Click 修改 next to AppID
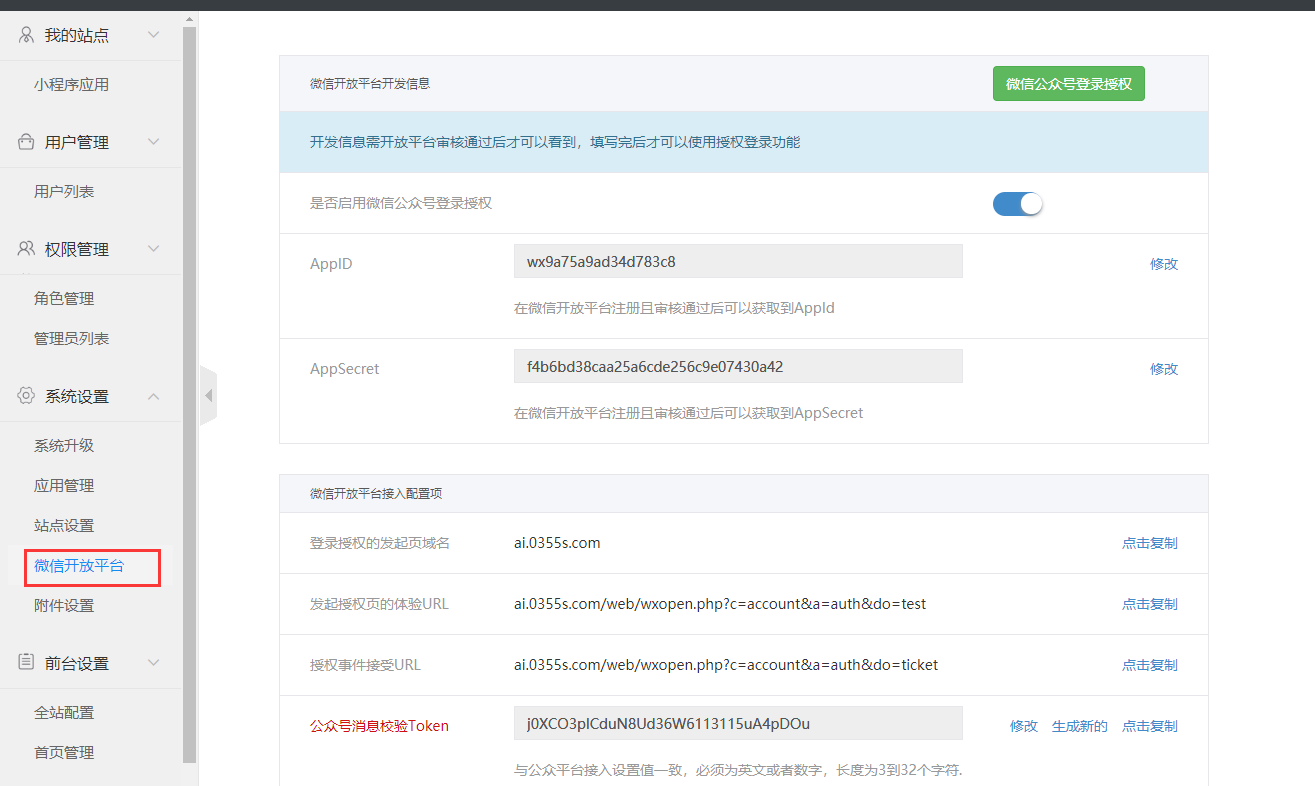Image resolution: width=1315 pixels, height=786 pixels. (x=1164, y=264)
